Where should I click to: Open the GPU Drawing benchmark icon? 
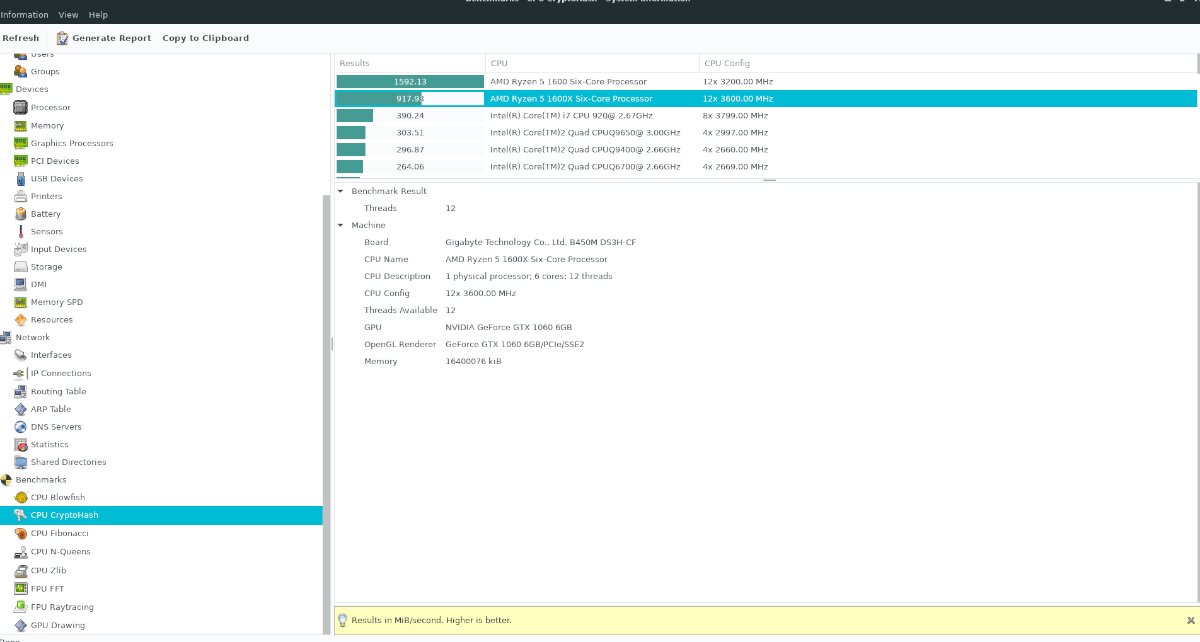[21, 625]
